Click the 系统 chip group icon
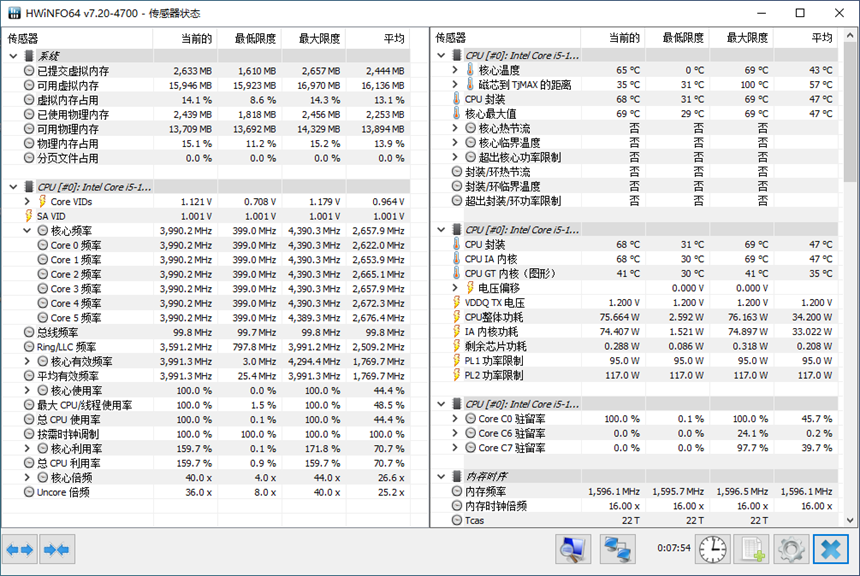This screenshot has height=576, width=860. [29, 56]
